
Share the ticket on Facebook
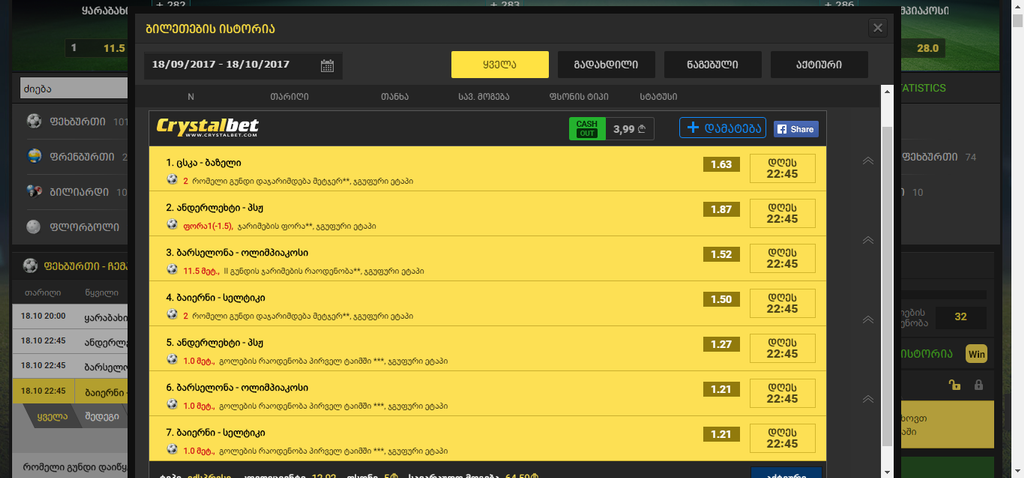click(796, 129)
